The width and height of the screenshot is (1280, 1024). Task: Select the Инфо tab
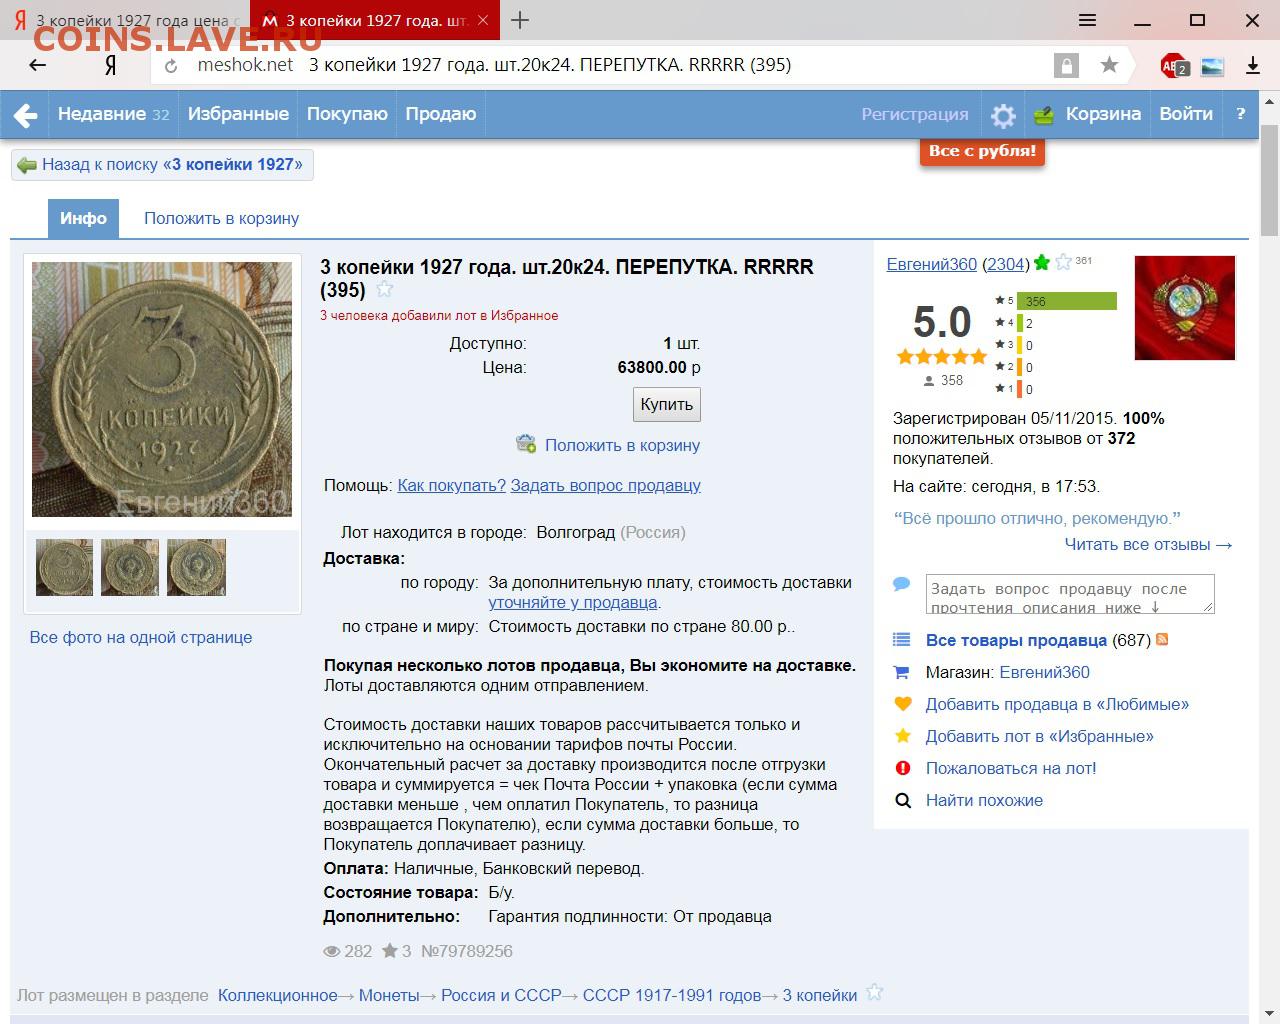coord(83,218)
